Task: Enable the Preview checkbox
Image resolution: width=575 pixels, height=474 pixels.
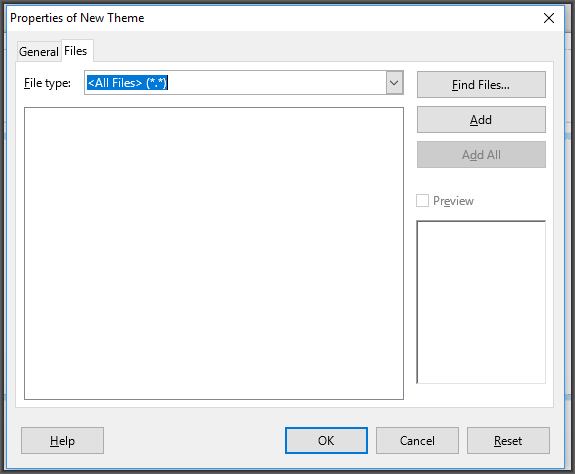Action: click(x=422, y=201)
